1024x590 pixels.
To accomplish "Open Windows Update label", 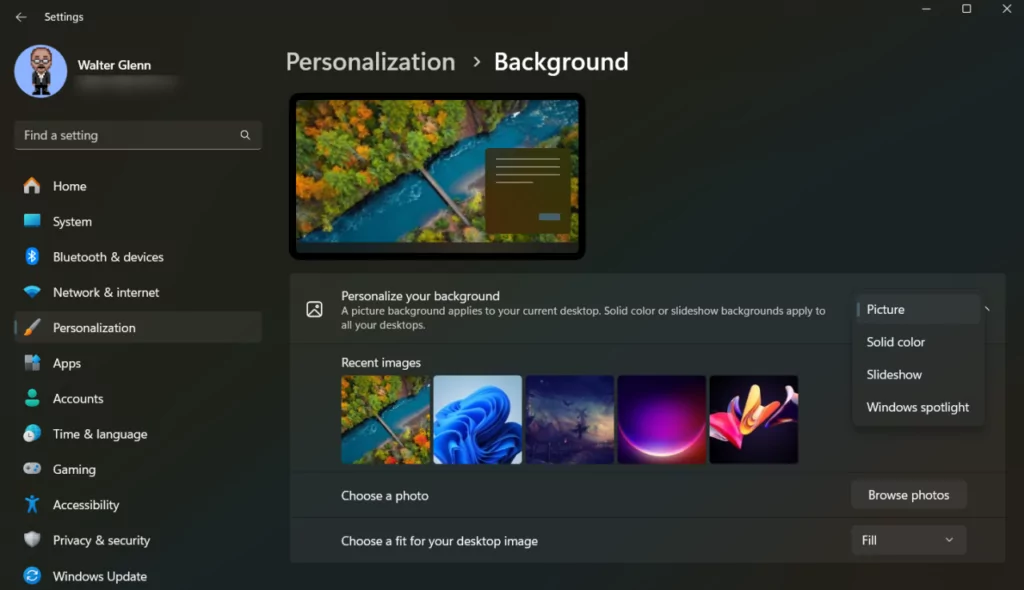I will point(99,576).
